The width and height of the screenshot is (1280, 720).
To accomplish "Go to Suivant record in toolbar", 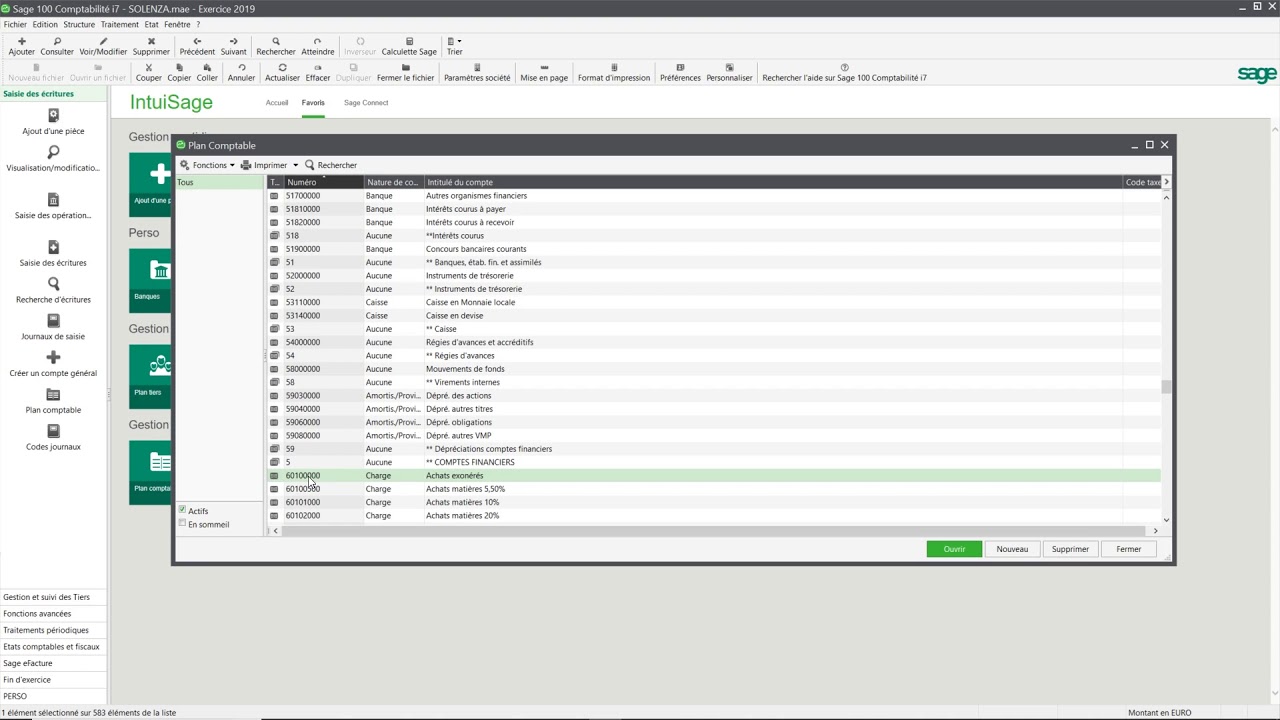I will 233,47.
